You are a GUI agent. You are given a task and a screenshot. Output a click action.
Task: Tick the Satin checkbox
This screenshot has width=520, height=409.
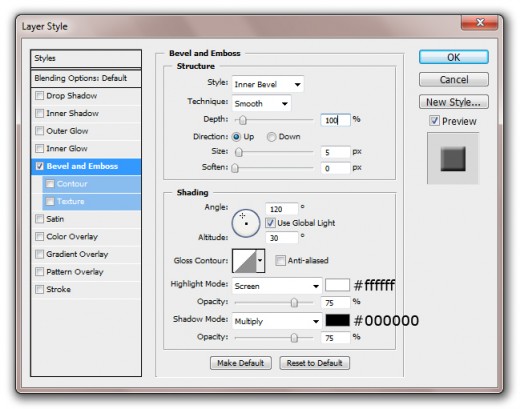[x=39, y=219]
